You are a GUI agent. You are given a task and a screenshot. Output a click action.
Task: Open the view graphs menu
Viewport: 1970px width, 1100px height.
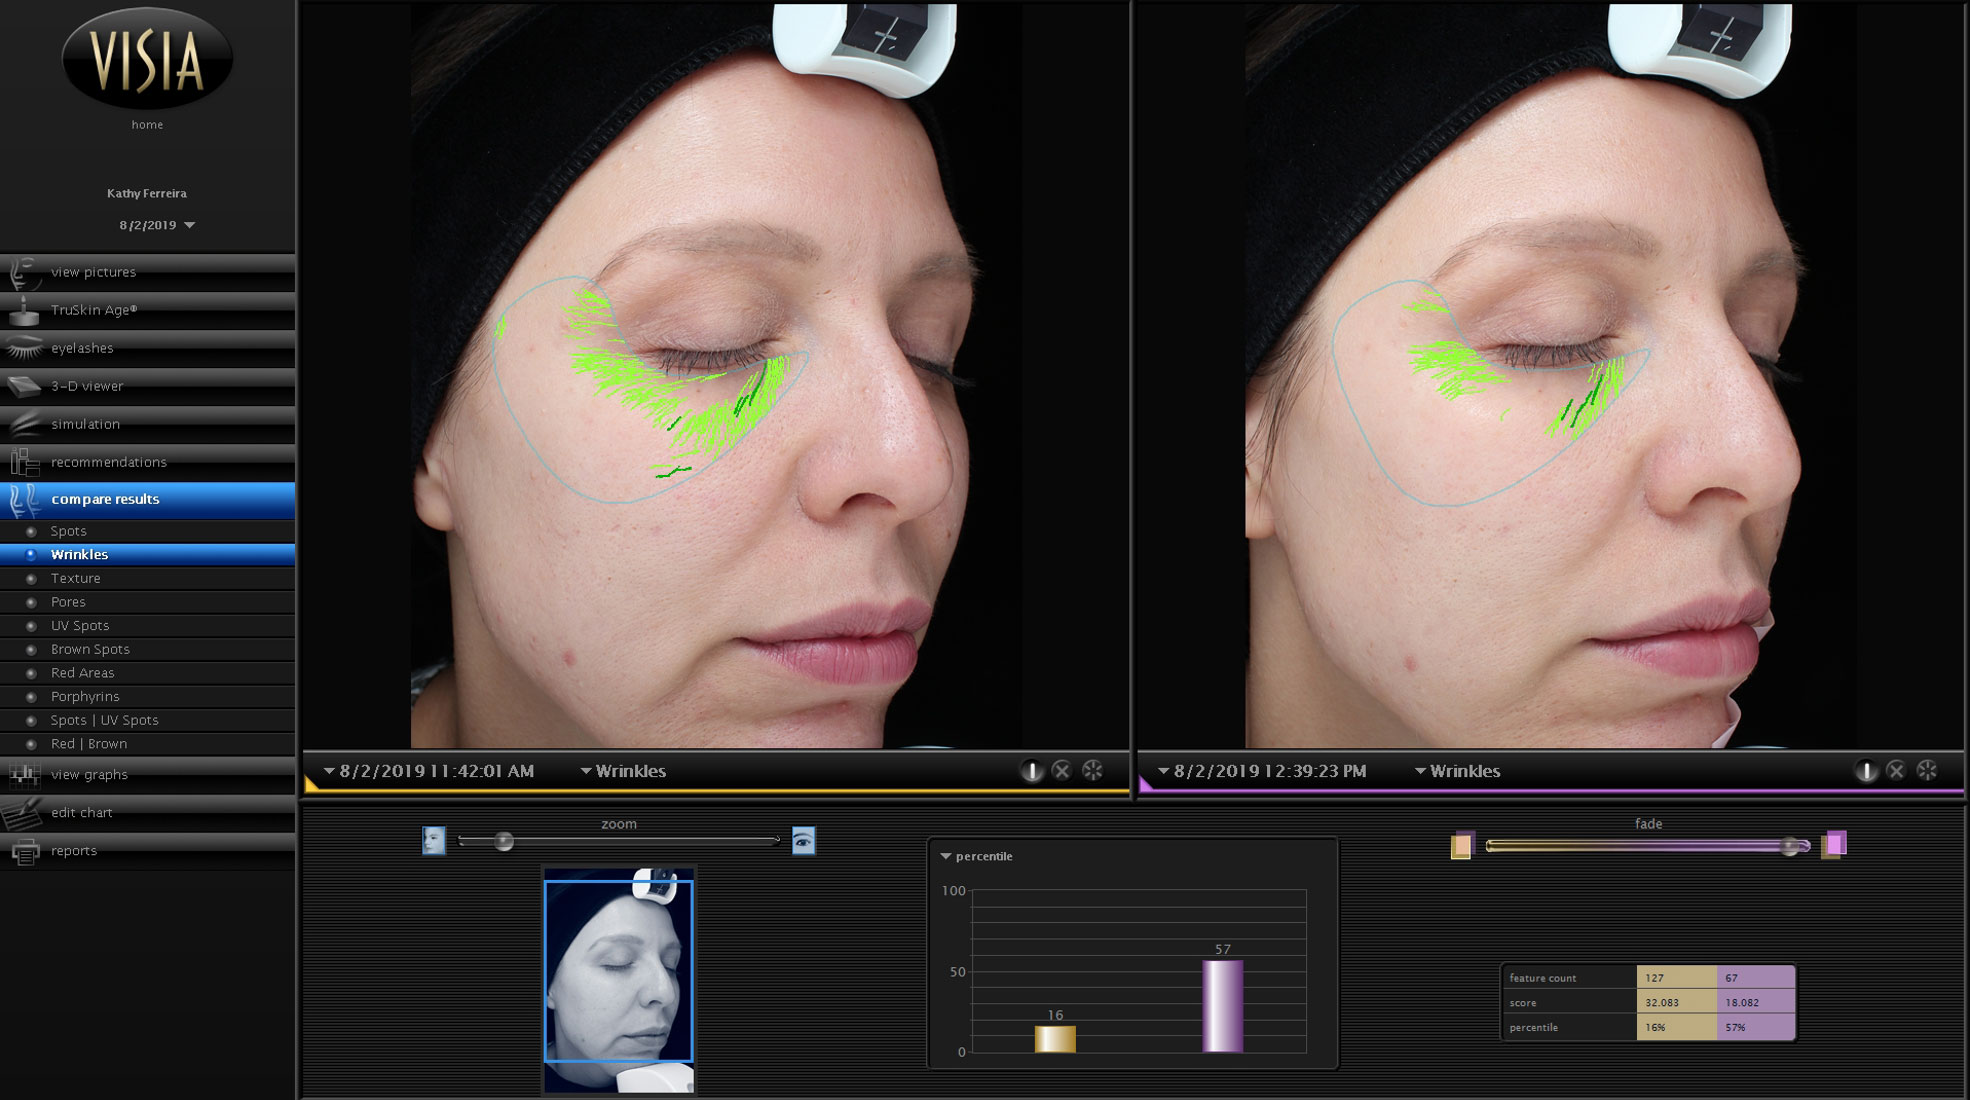coord(89,775)
